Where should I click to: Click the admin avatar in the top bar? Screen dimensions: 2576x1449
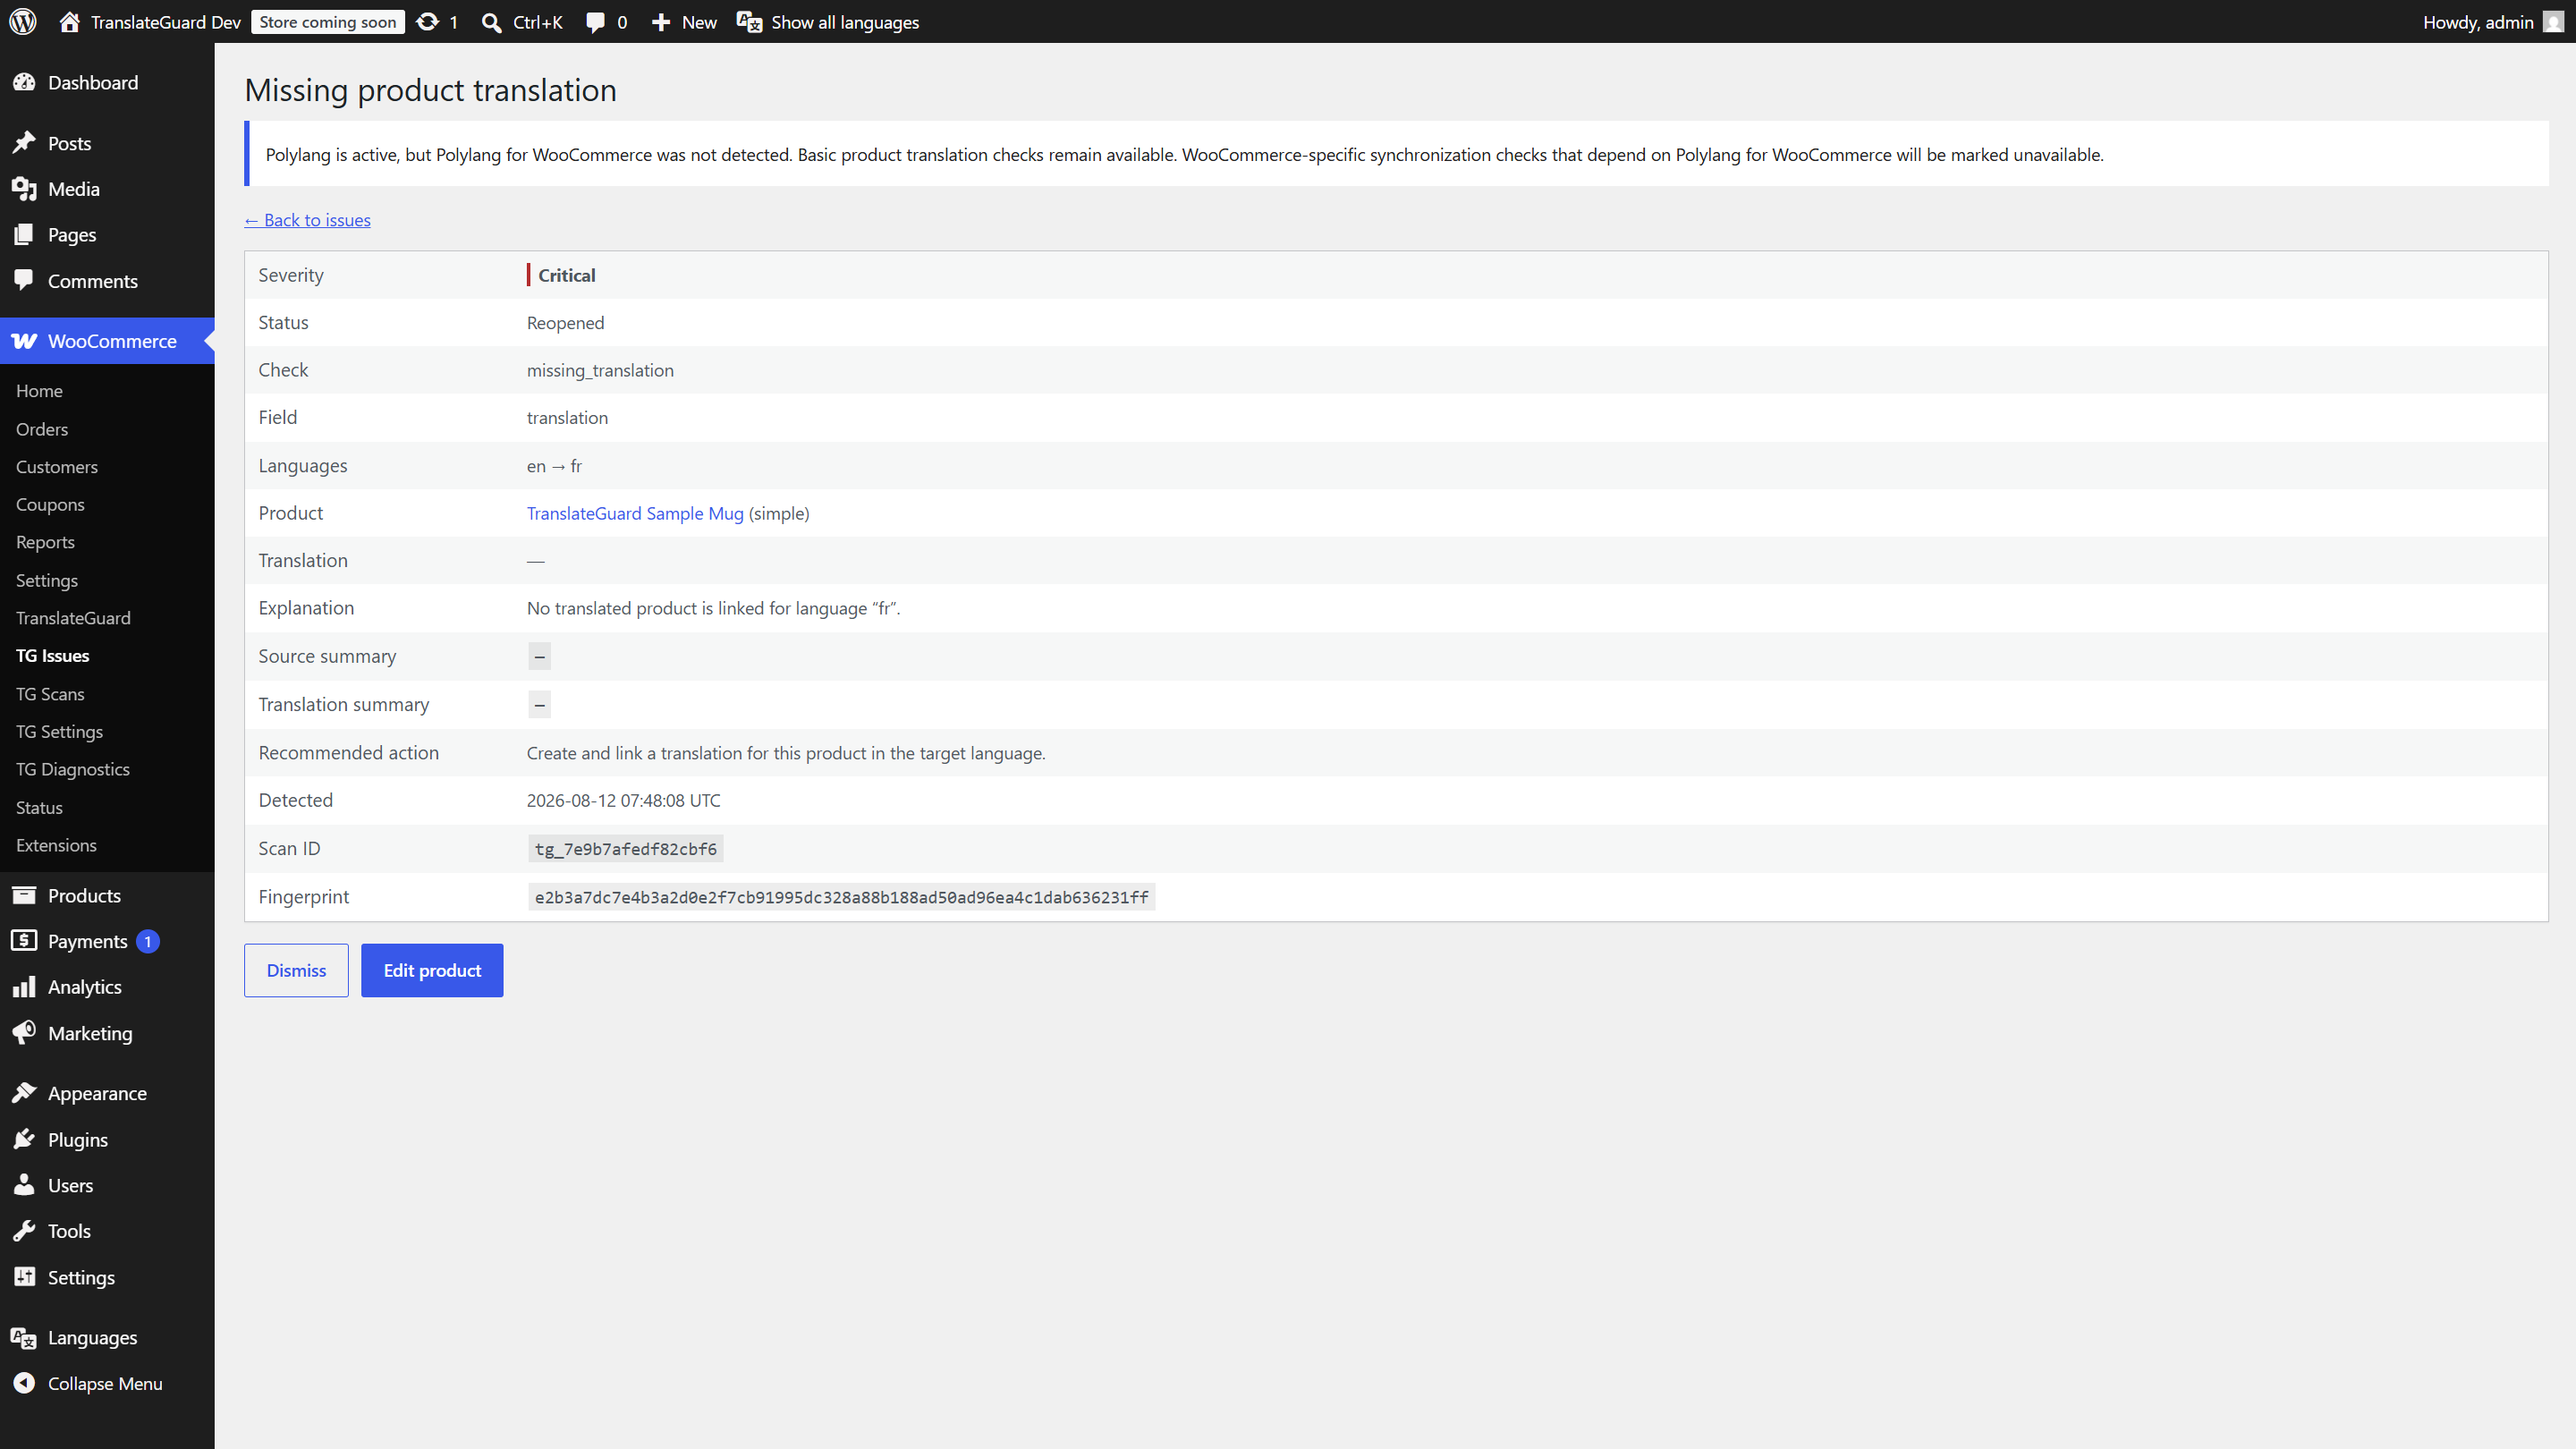2553,22
